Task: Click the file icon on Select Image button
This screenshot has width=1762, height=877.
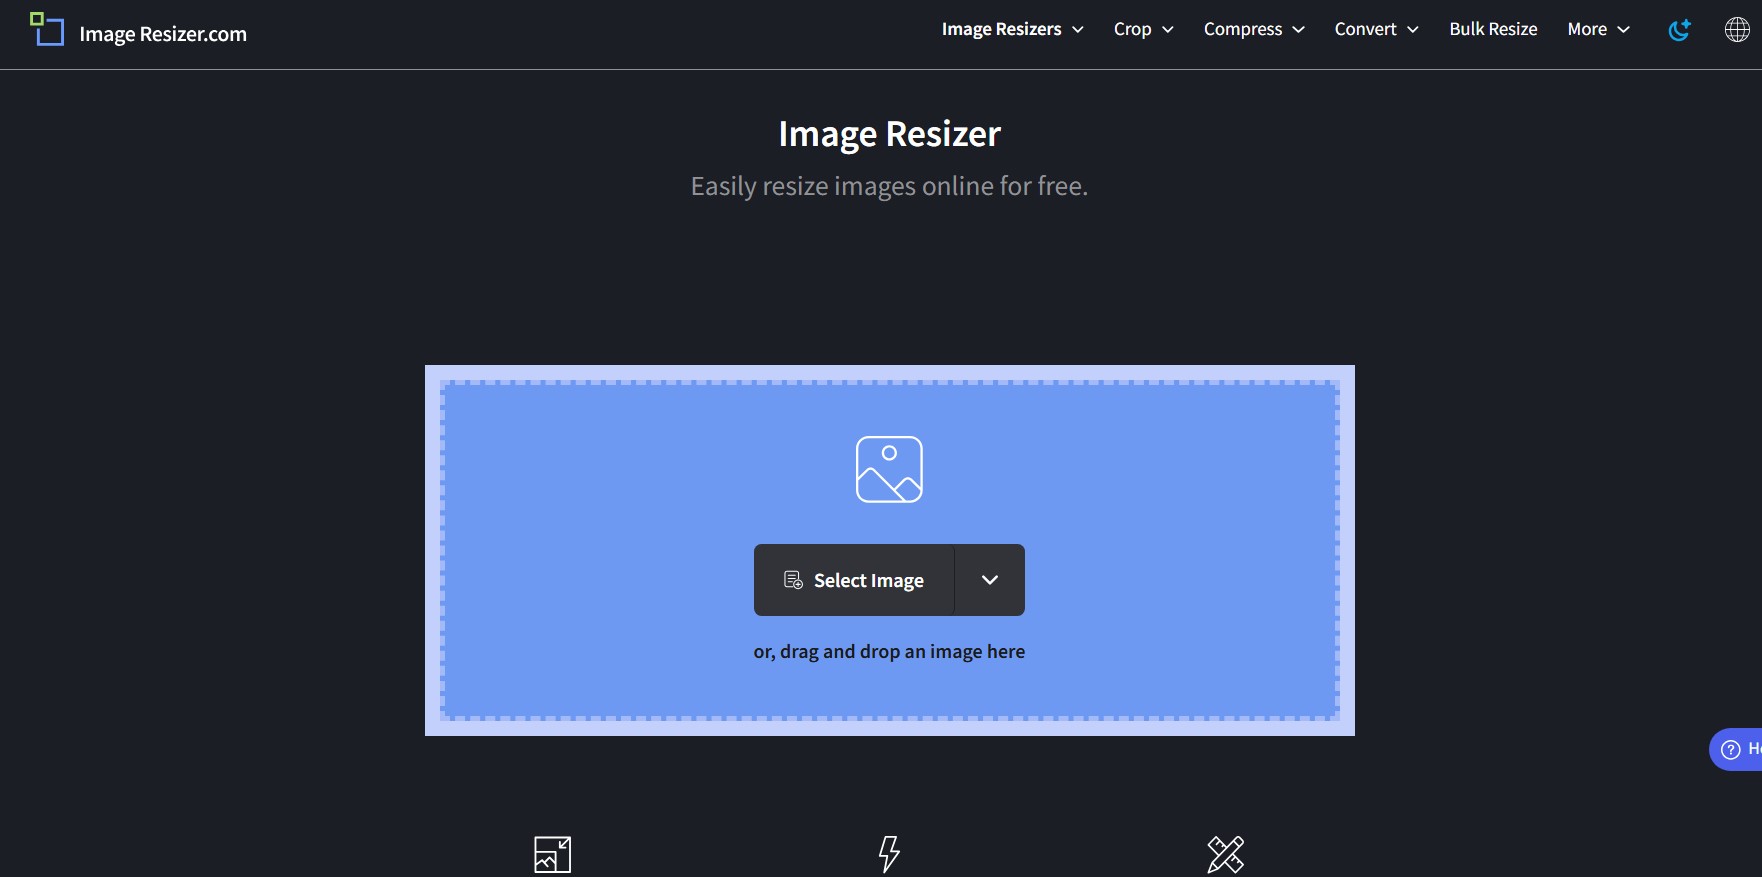Action: (x=793, y=580)
